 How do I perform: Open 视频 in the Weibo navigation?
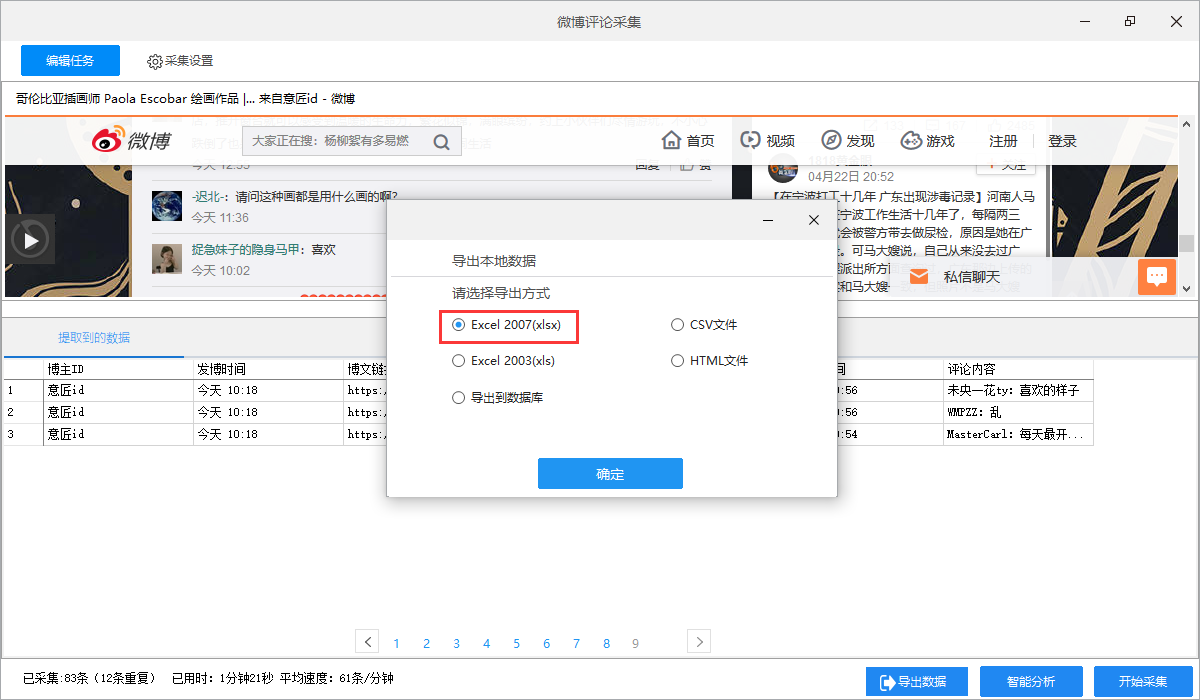point(767,141)
